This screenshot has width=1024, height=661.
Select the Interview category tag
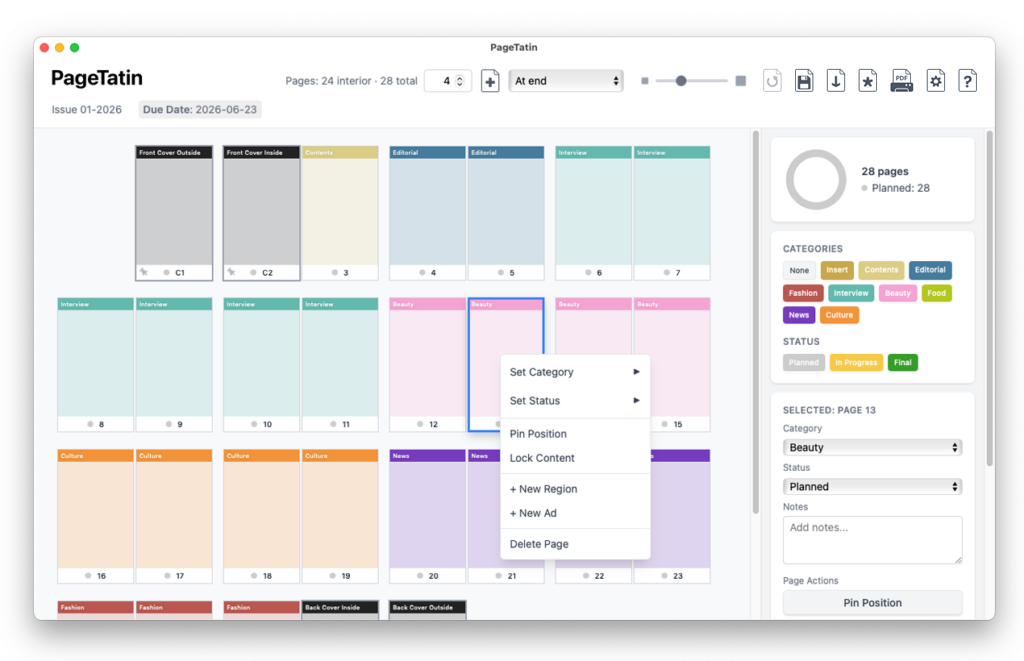[851, 293]
